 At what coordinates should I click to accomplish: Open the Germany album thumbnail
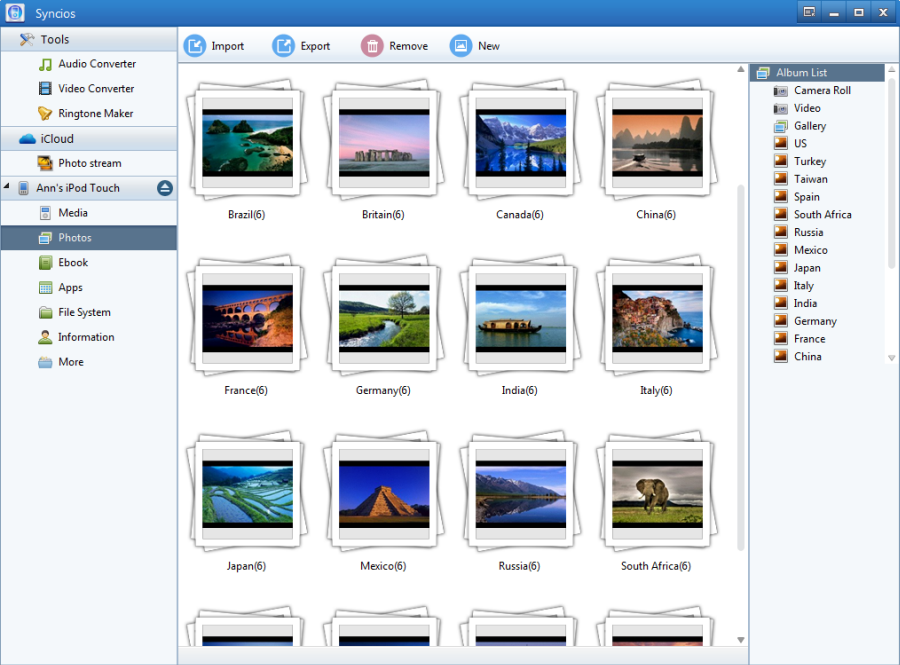(x=383, y=317)
